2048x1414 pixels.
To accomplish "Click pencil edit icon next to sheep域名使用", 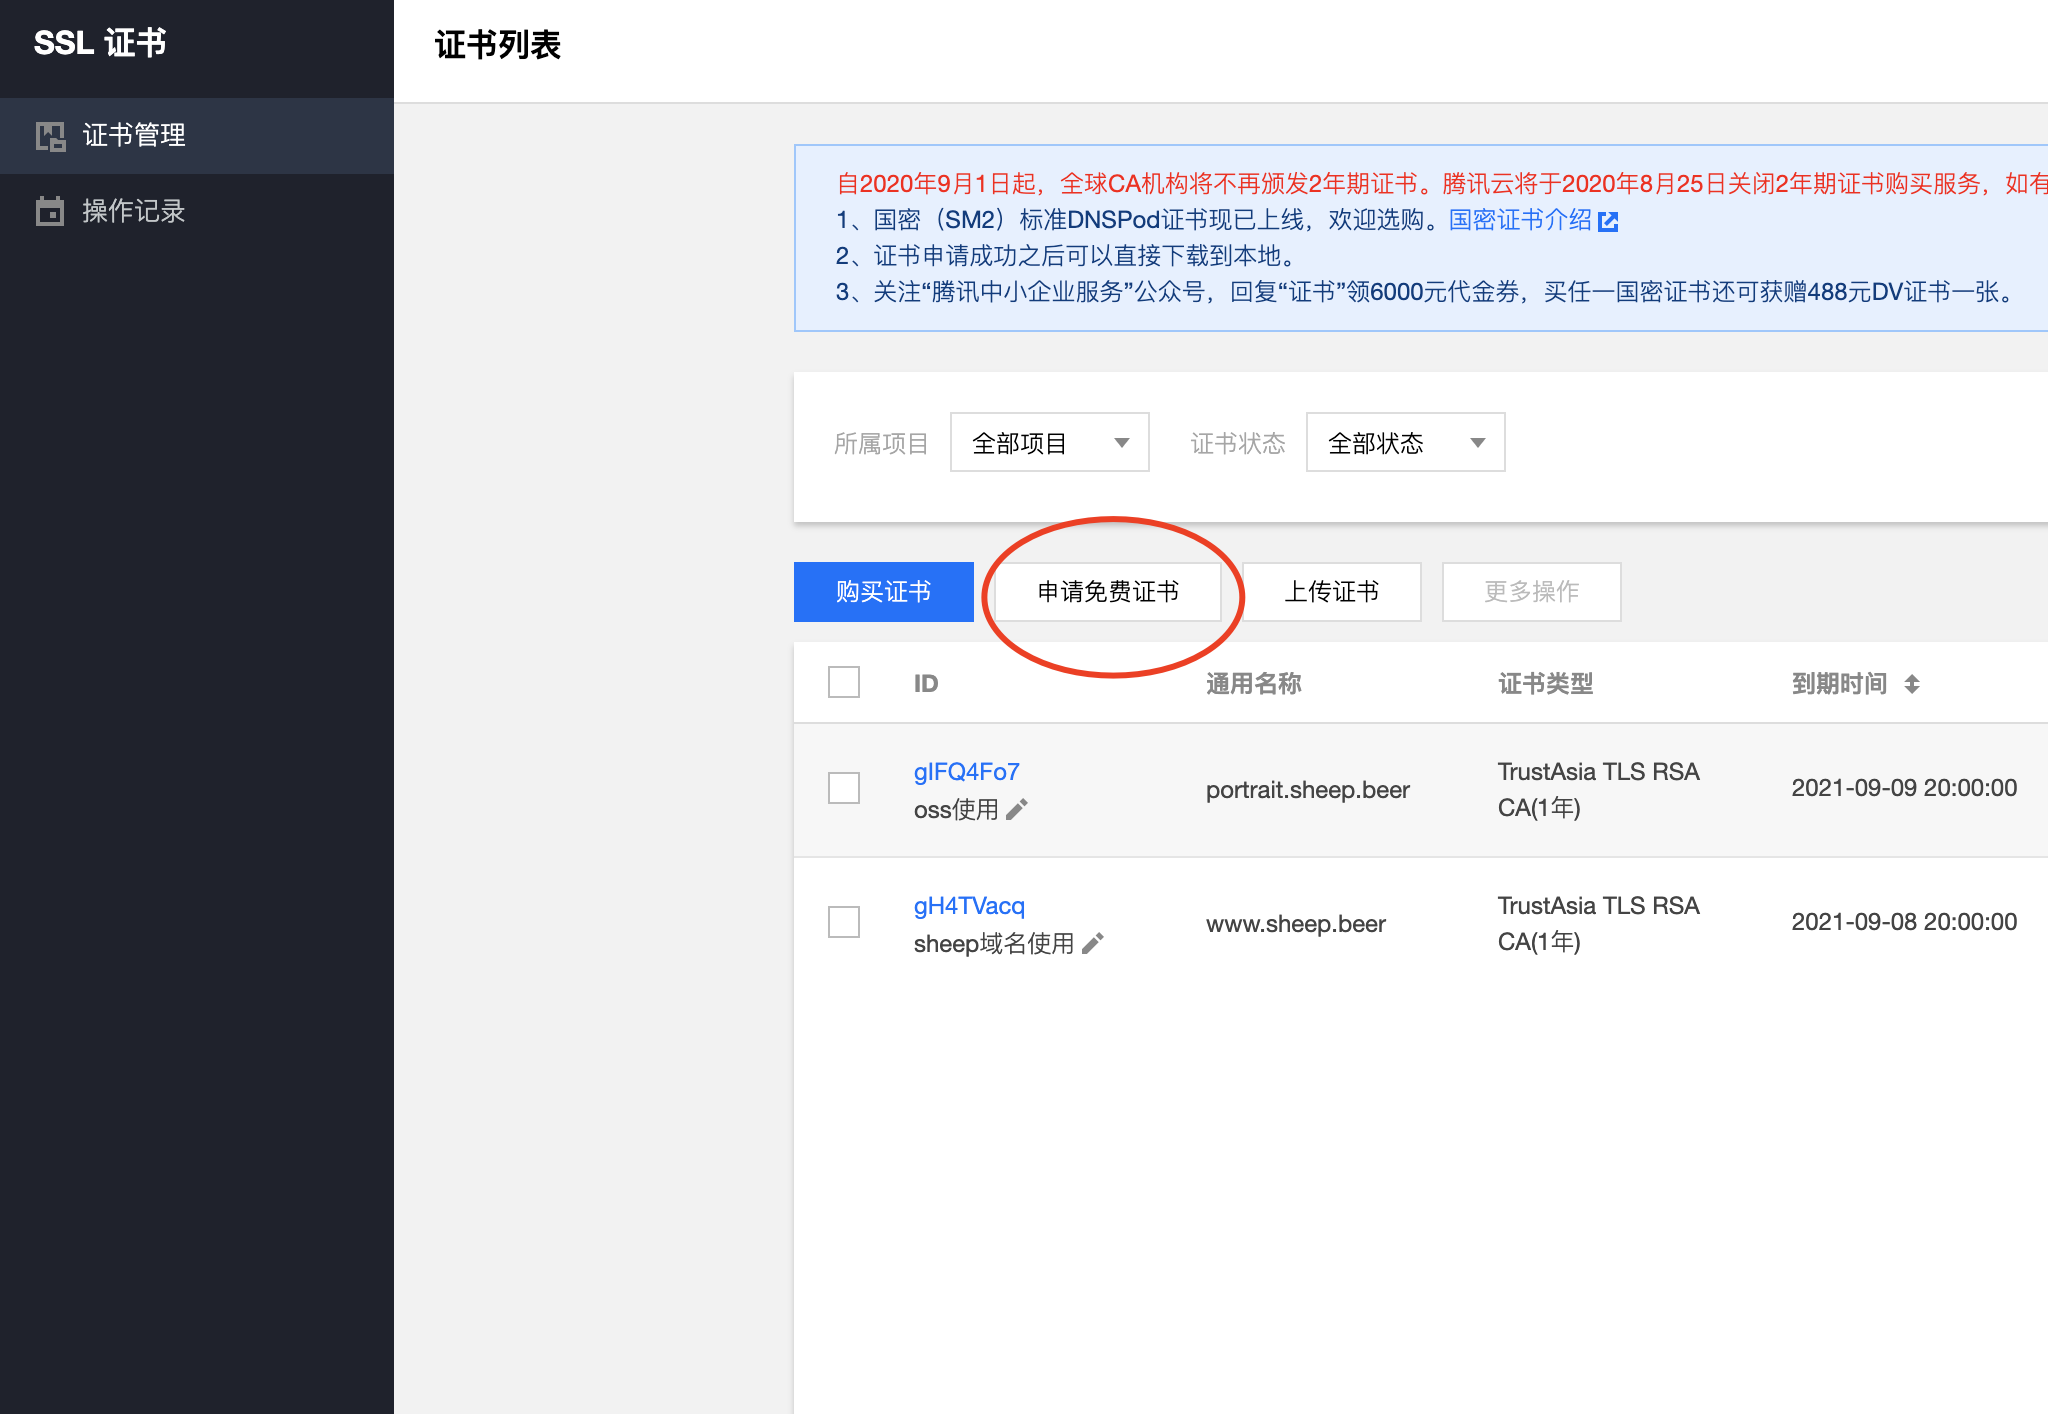I will pyautogui.click(x=1093, y=943).
